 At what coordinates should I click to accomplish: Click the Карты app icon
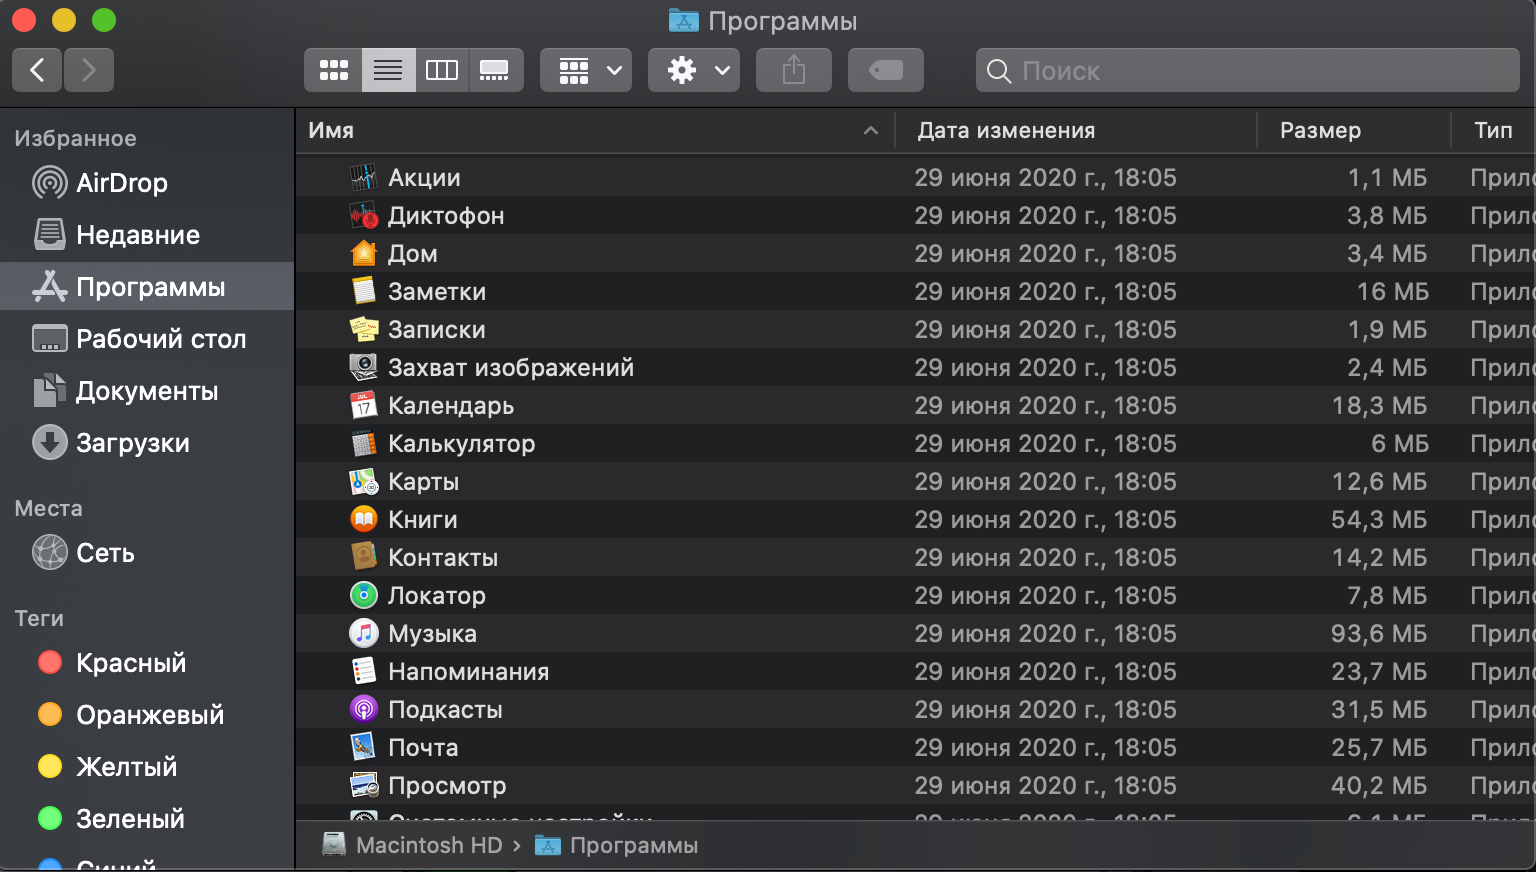coord(363,482)
